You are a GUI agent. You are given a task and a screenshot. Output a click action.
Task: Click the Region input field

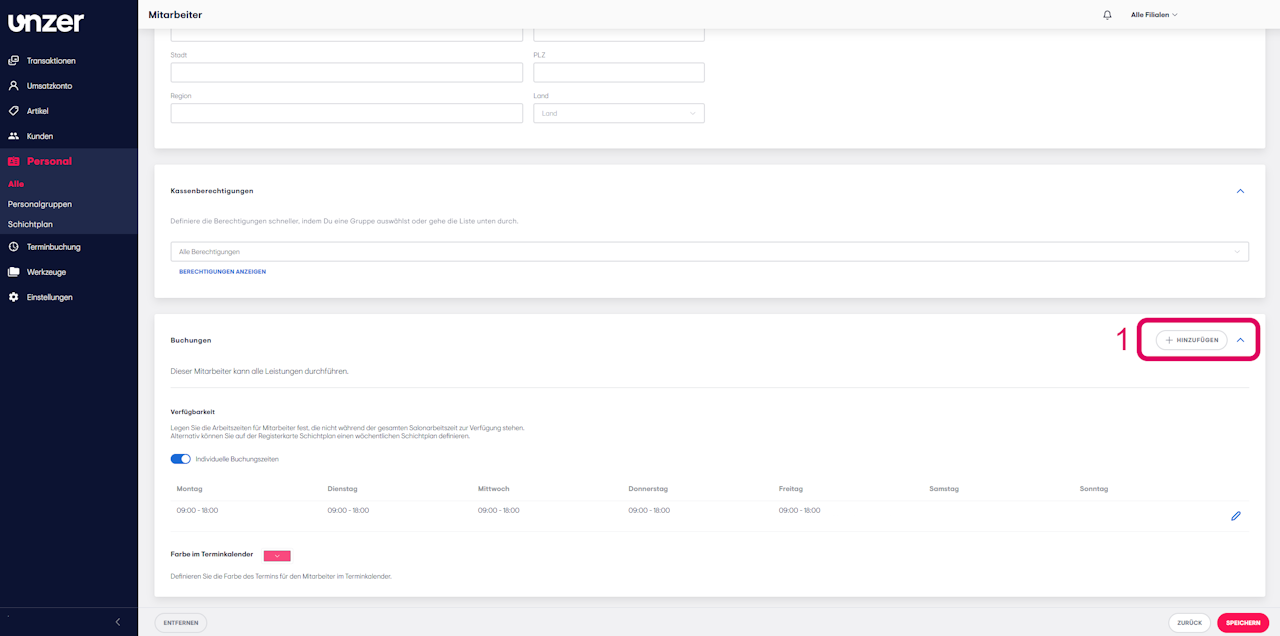347,113
